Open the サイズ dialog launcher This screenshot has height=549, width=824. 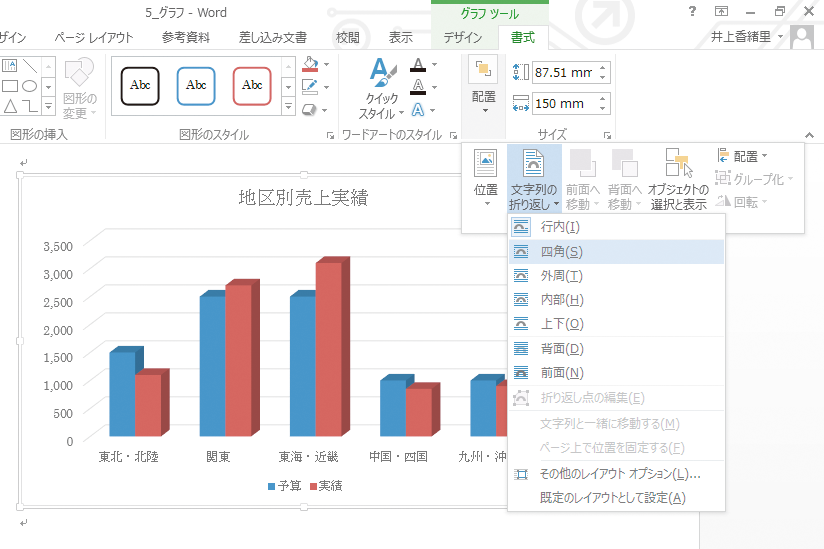[607, 136]
